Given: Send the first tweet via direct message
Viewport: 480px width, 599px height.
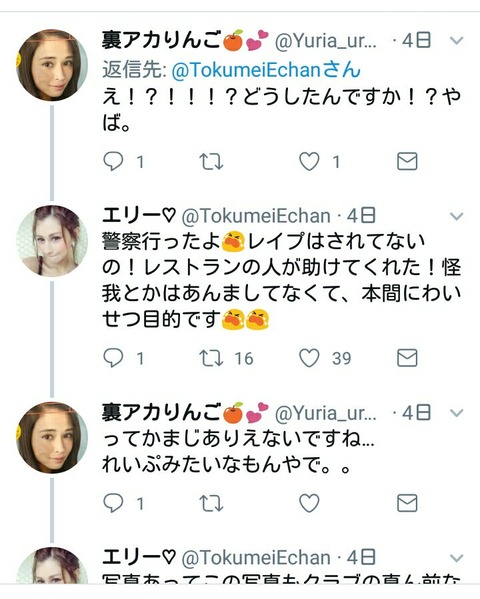Looking at the screenshot, I should coord(407,162).
